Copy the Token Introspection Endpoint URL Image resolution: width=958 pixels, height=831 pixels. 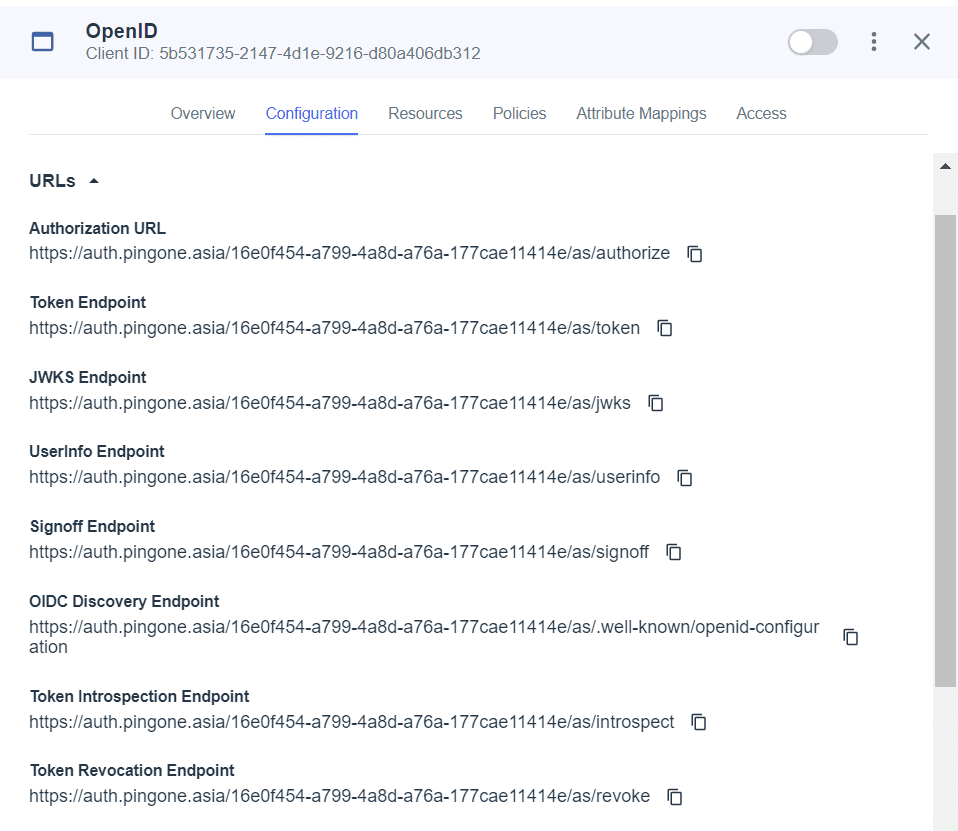tap(699, 722)
